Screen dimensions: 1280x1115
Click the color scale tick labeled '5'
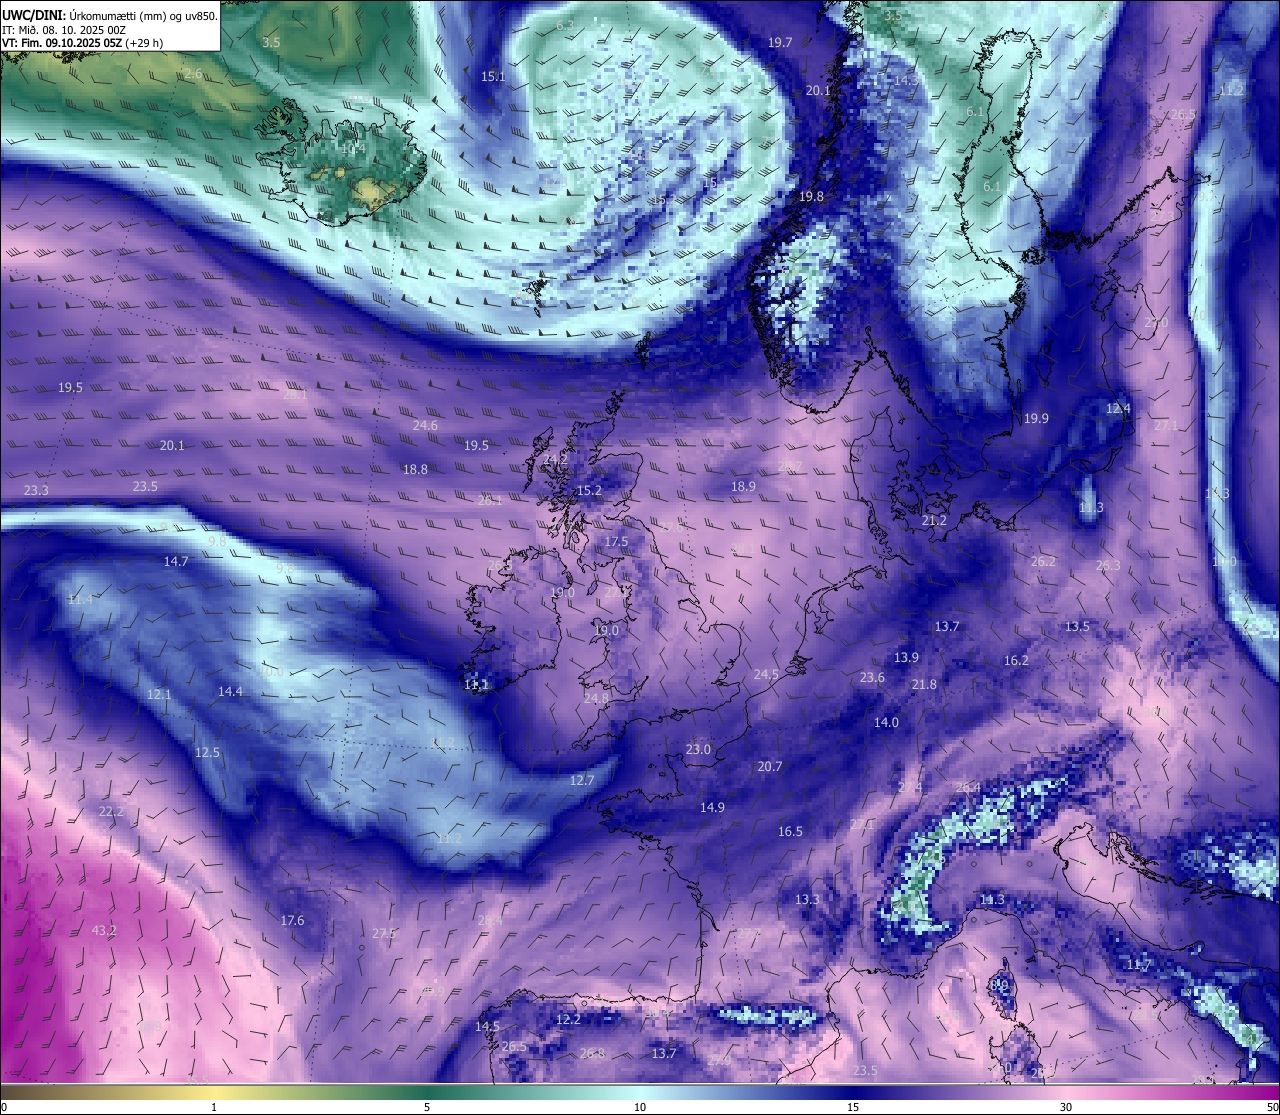(427, 1107)
